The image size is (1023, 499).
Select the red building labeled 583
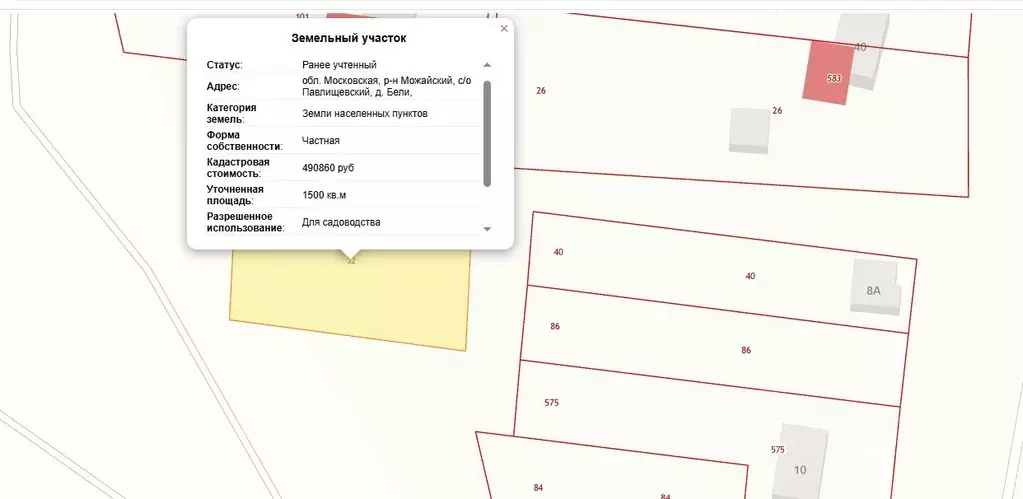pyautogui.click(x=832, y=73)
